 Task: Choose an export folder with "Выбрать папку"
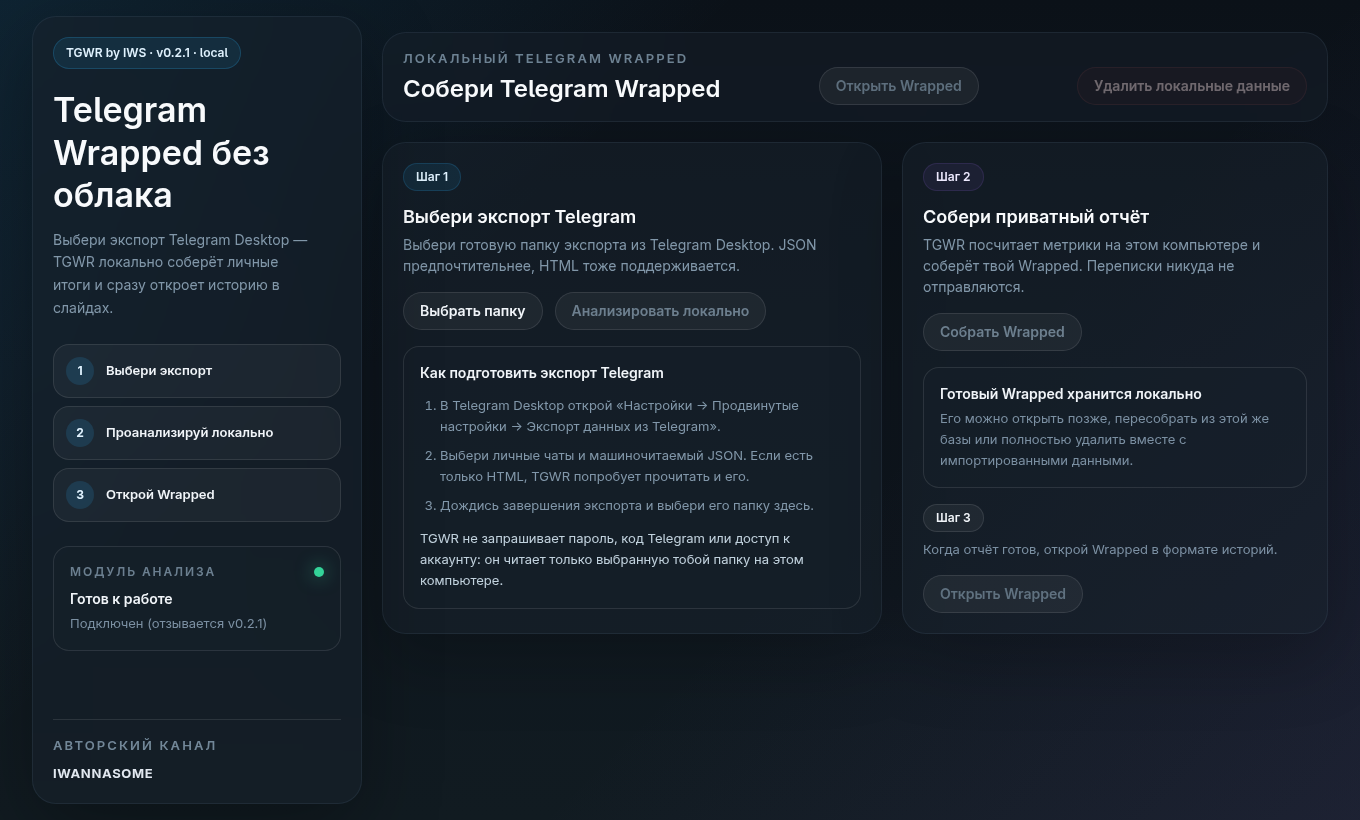(472, 311)
